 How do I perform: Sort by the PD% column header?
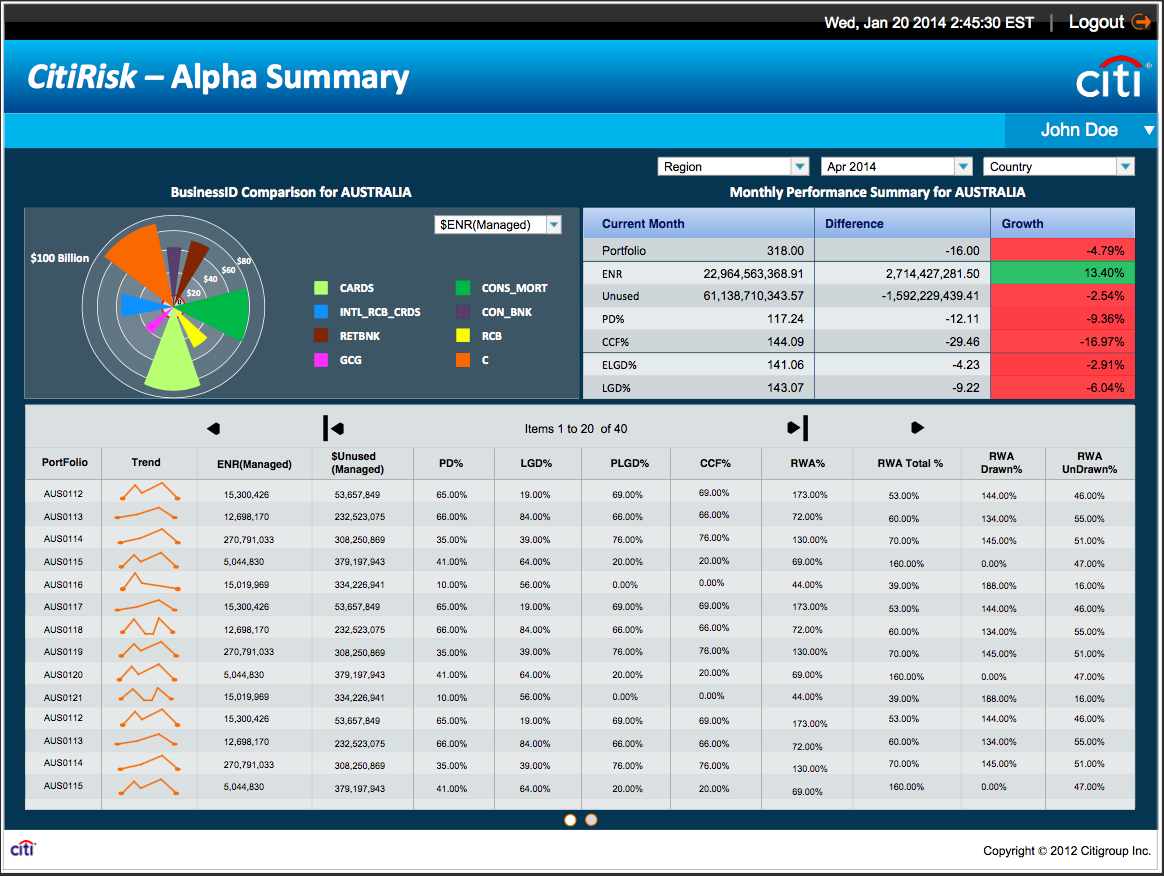(x=451, y=463)
